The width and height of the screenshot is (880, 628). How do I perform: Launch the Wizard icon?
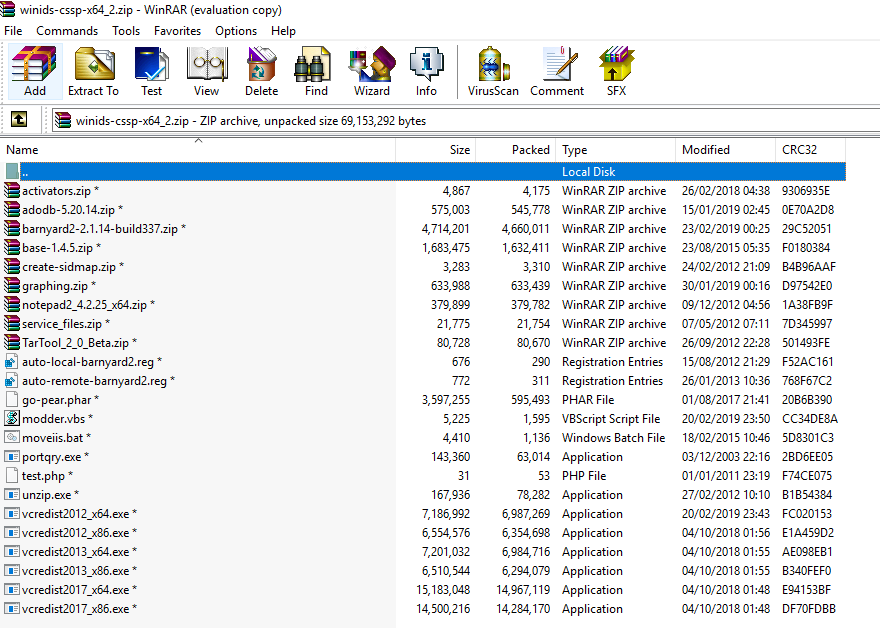pos(371,70)
